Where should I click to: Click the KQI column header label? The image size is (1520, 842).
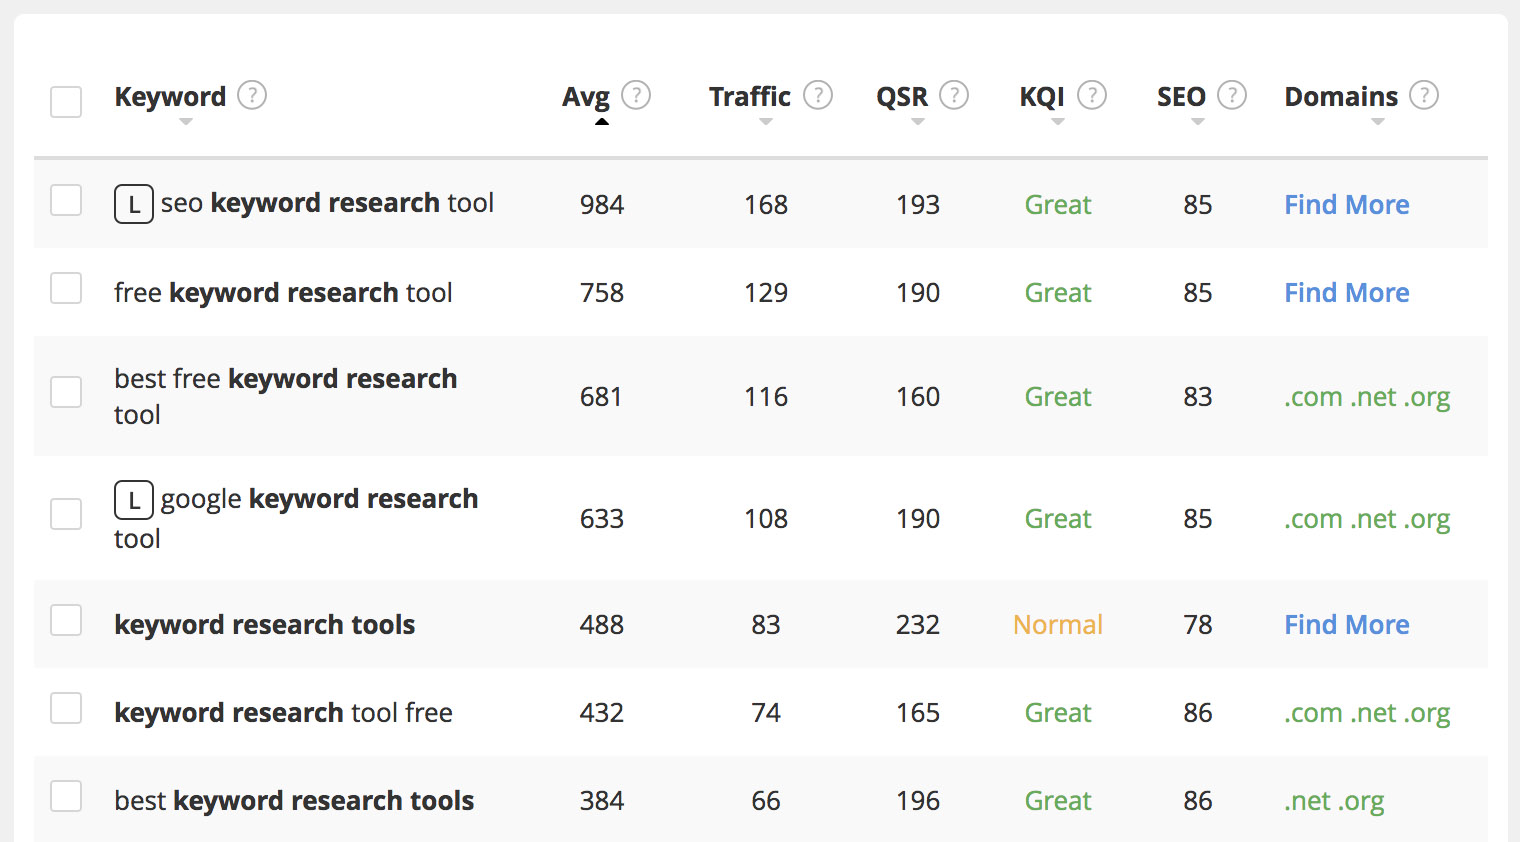(1042, 97)
